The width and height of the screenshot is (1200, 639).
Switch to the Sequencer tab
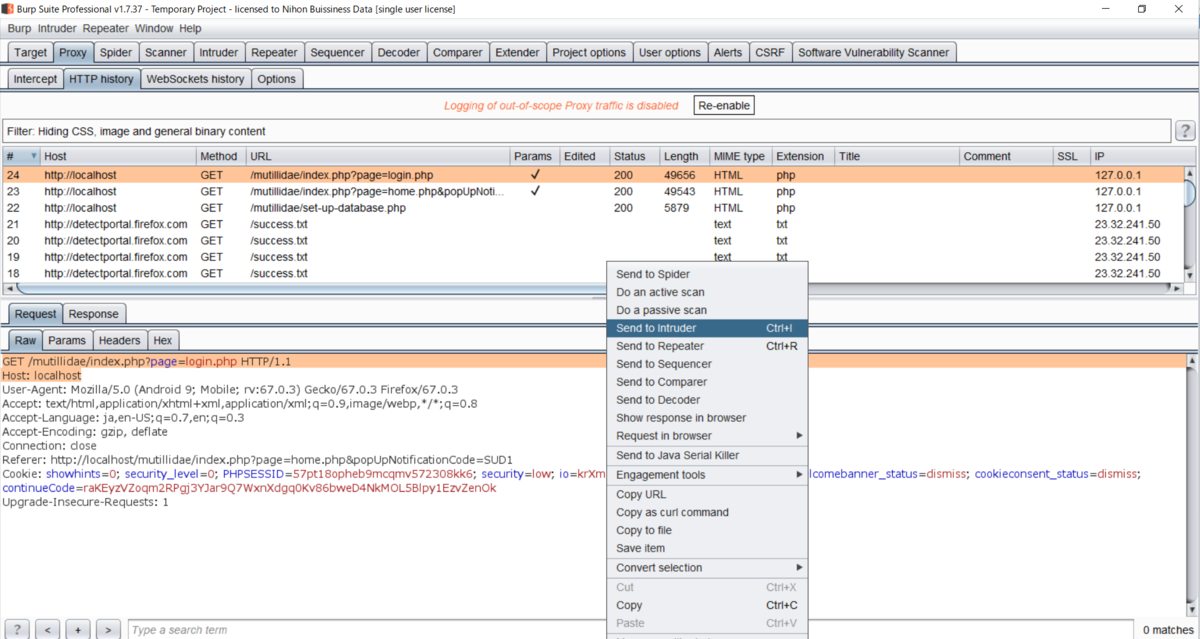tap(337, 52)
